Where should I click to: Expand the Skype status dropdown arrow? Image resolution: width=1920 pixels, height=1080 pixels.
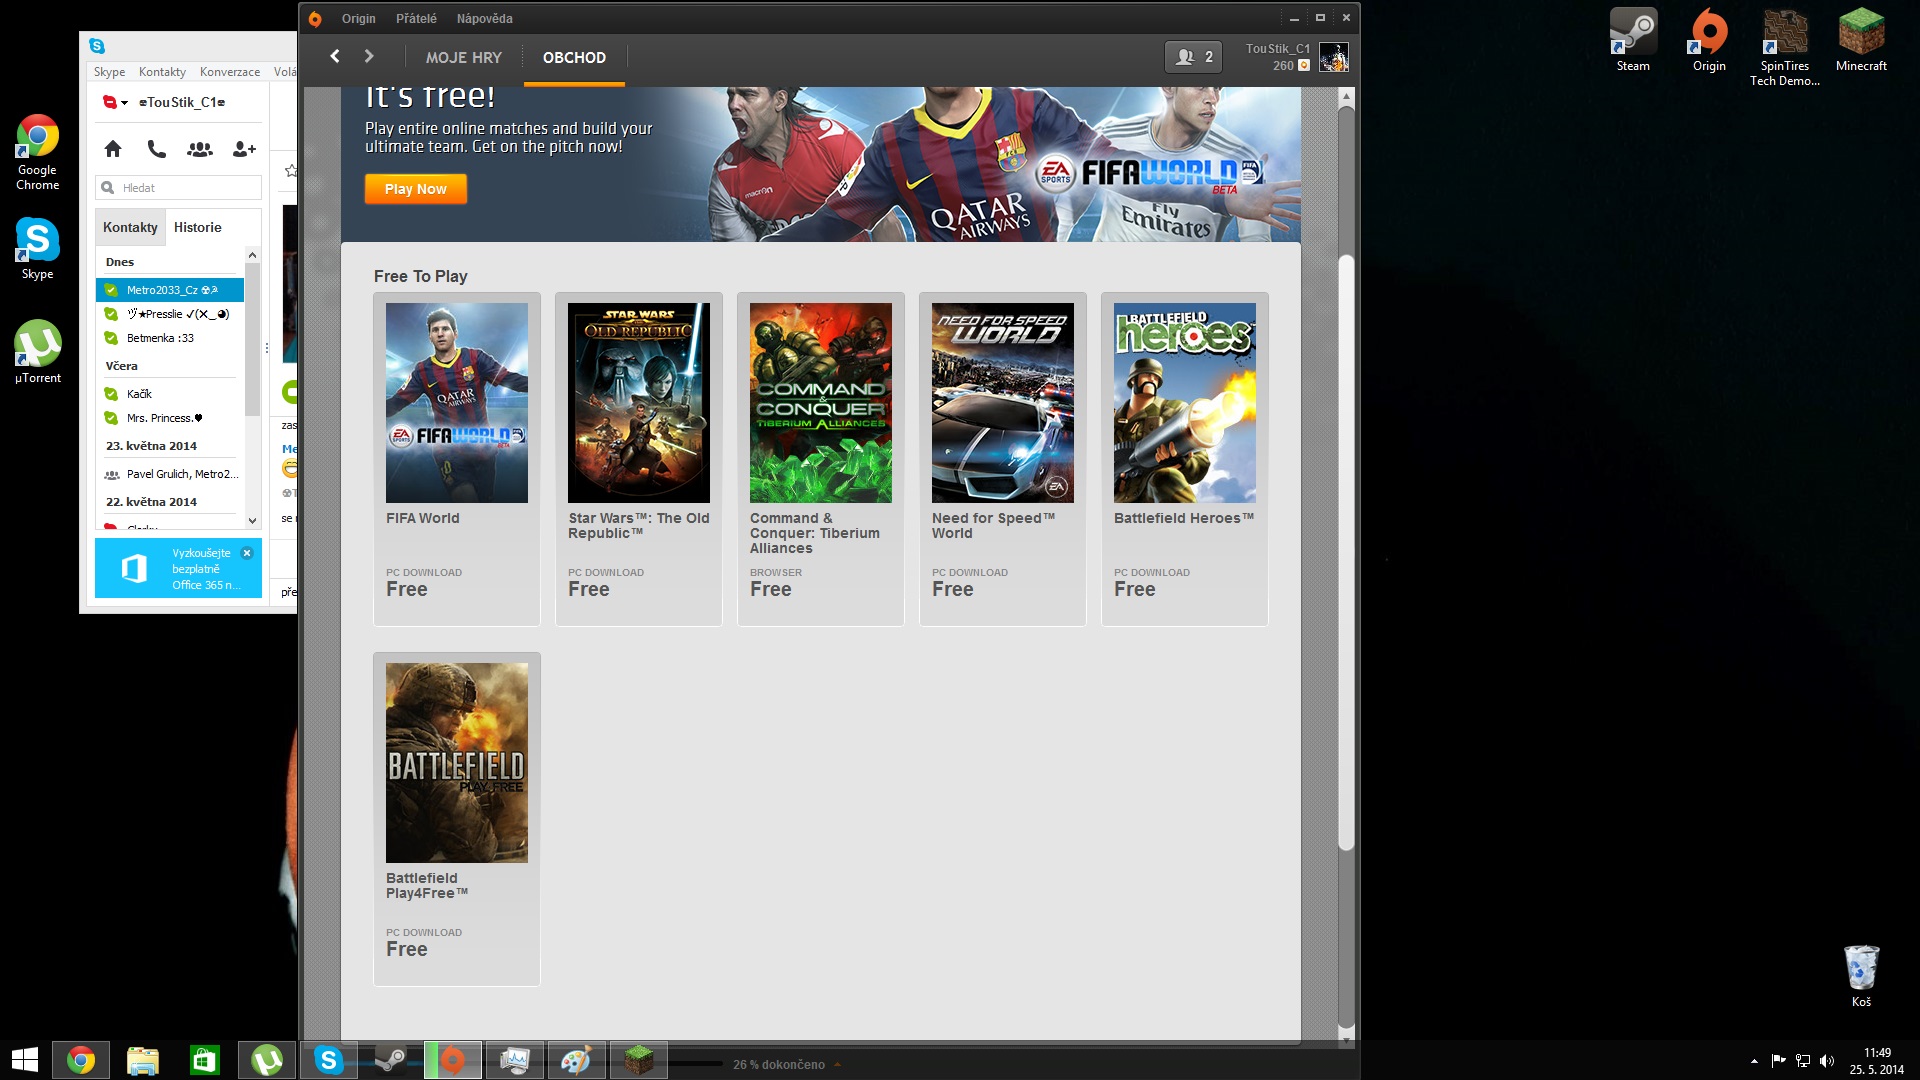click(x=125, y=103)
